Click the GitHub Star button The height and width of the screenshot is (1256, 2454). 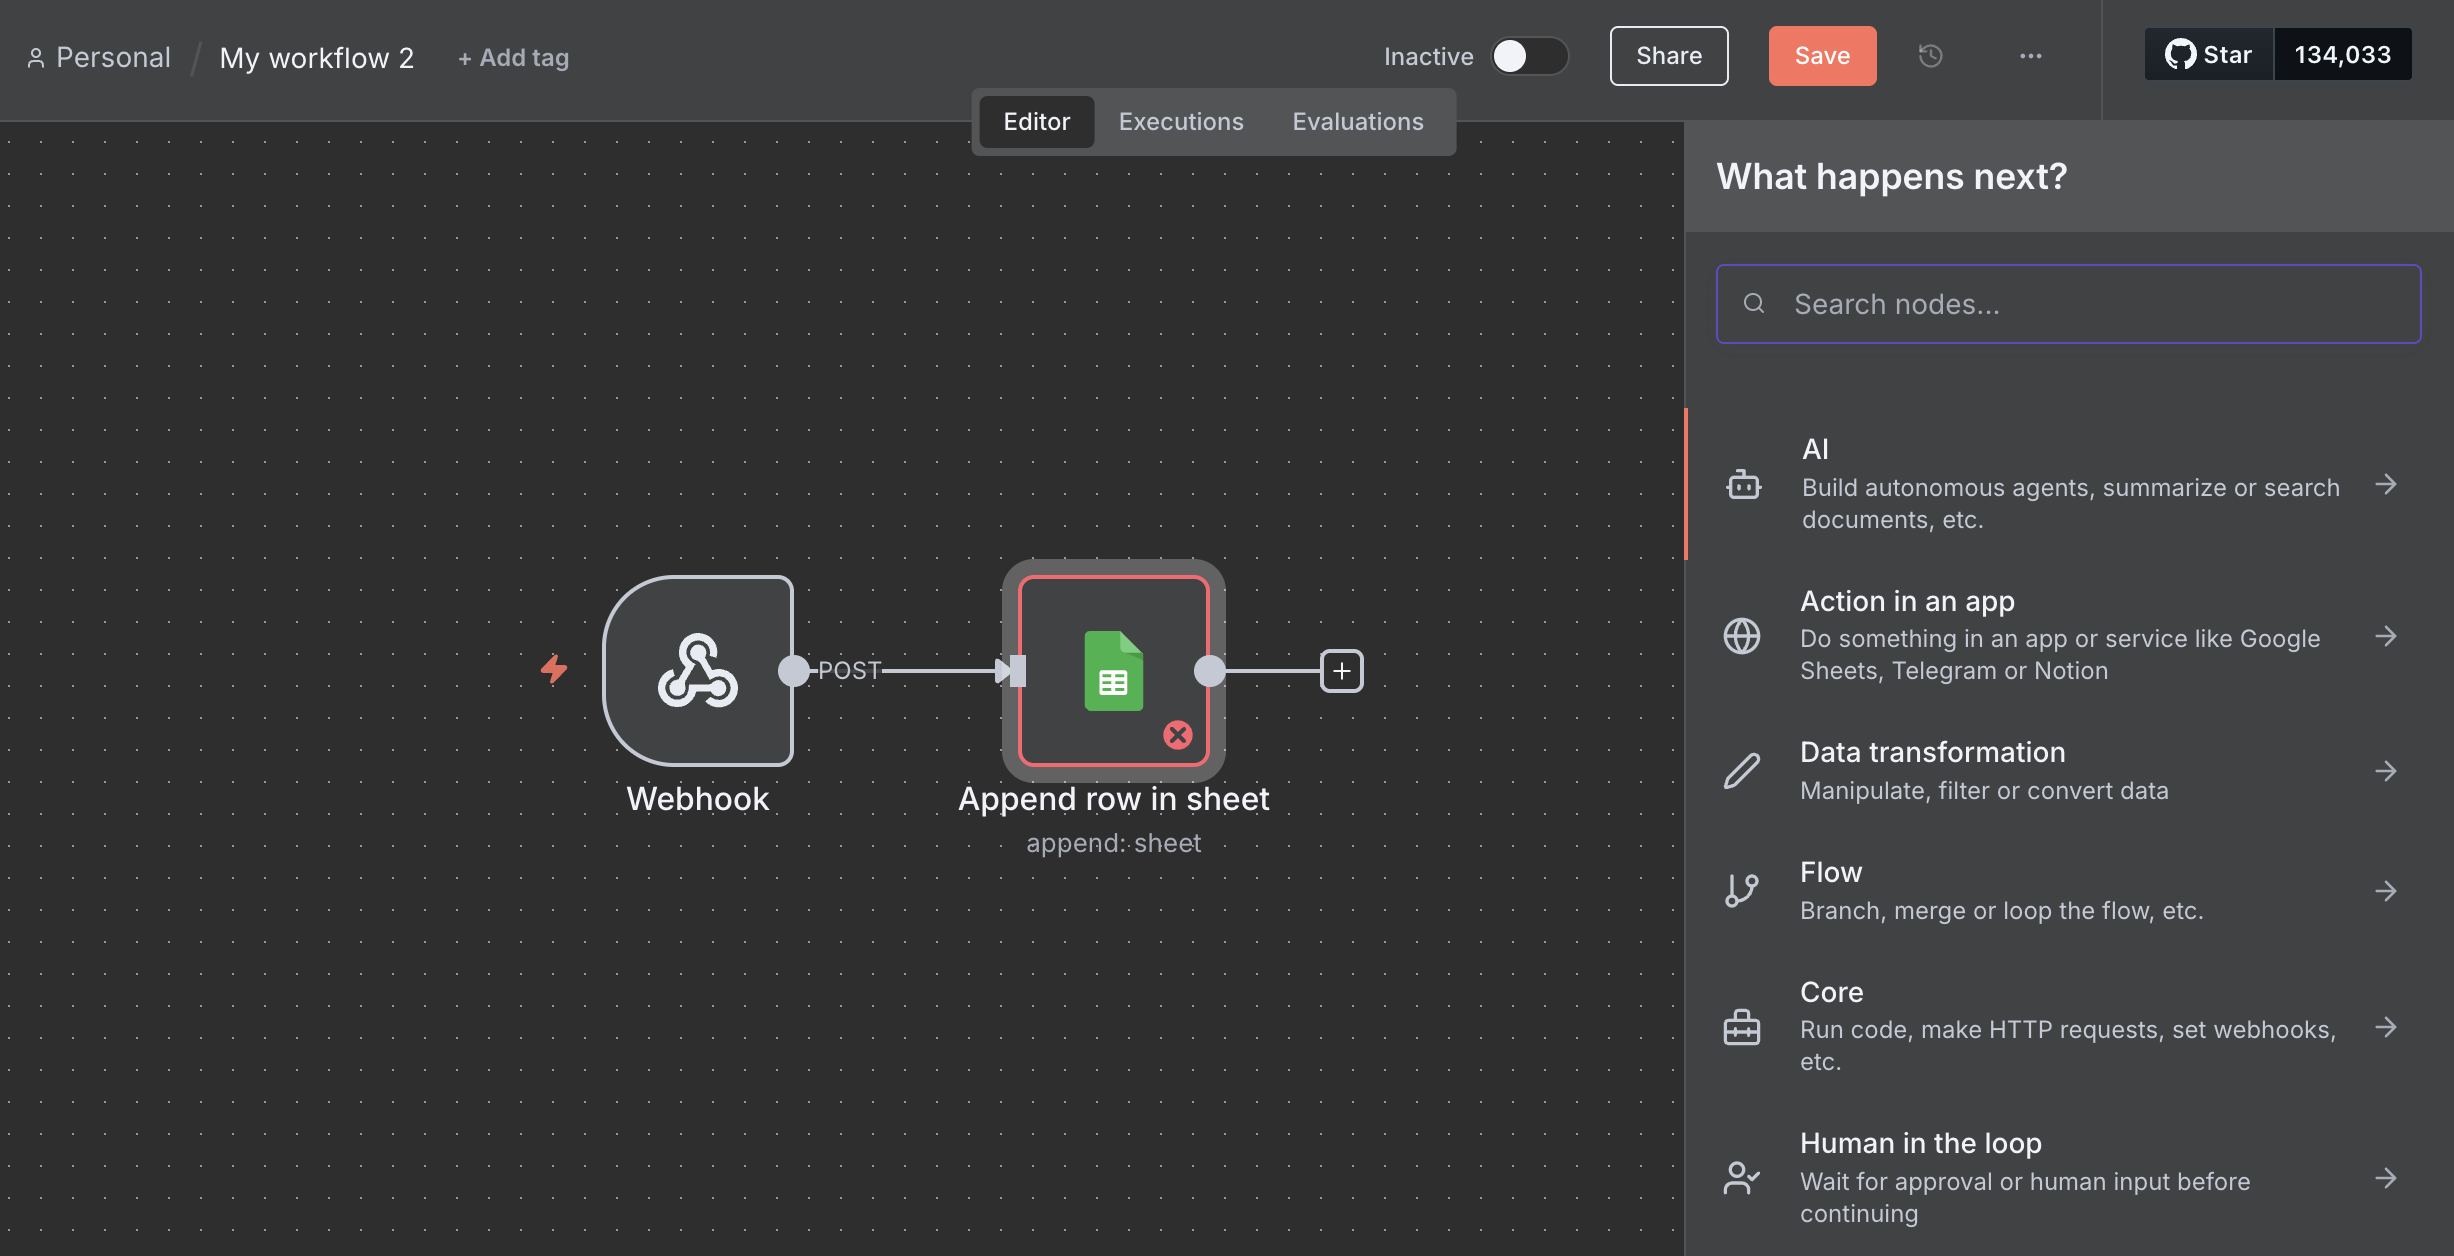pyautogui.click(x=2208, y=55)
